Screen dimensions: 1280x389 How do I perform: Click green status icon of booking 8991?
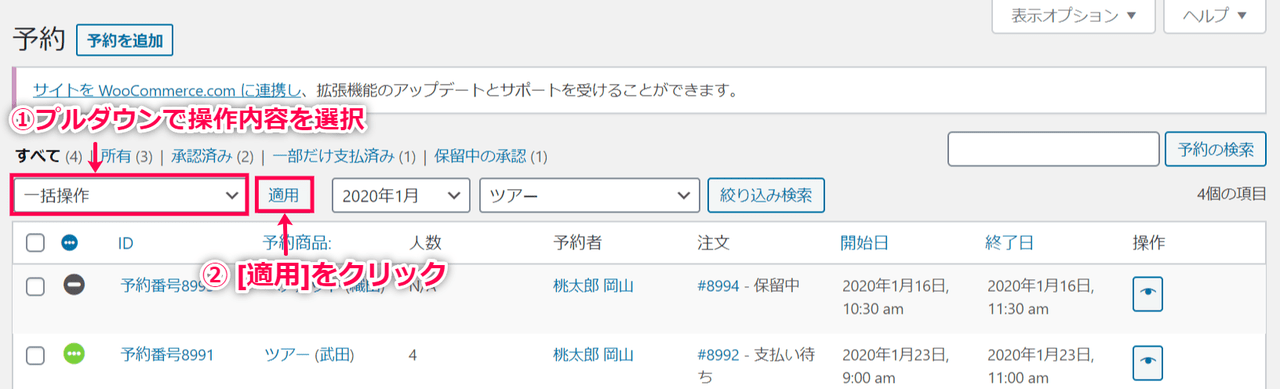click(x=73, y=353)
